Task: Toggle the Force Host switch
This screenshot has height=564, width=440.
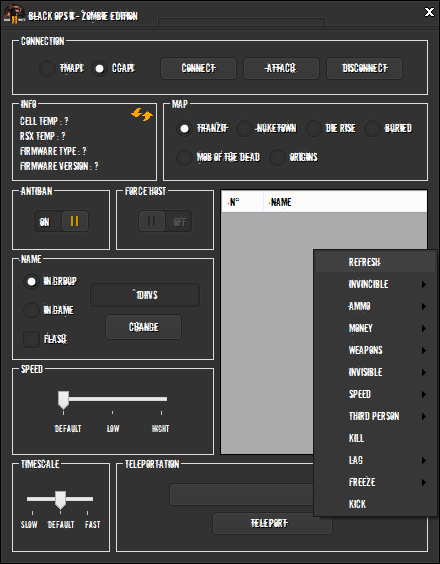Action: point(165,221)
